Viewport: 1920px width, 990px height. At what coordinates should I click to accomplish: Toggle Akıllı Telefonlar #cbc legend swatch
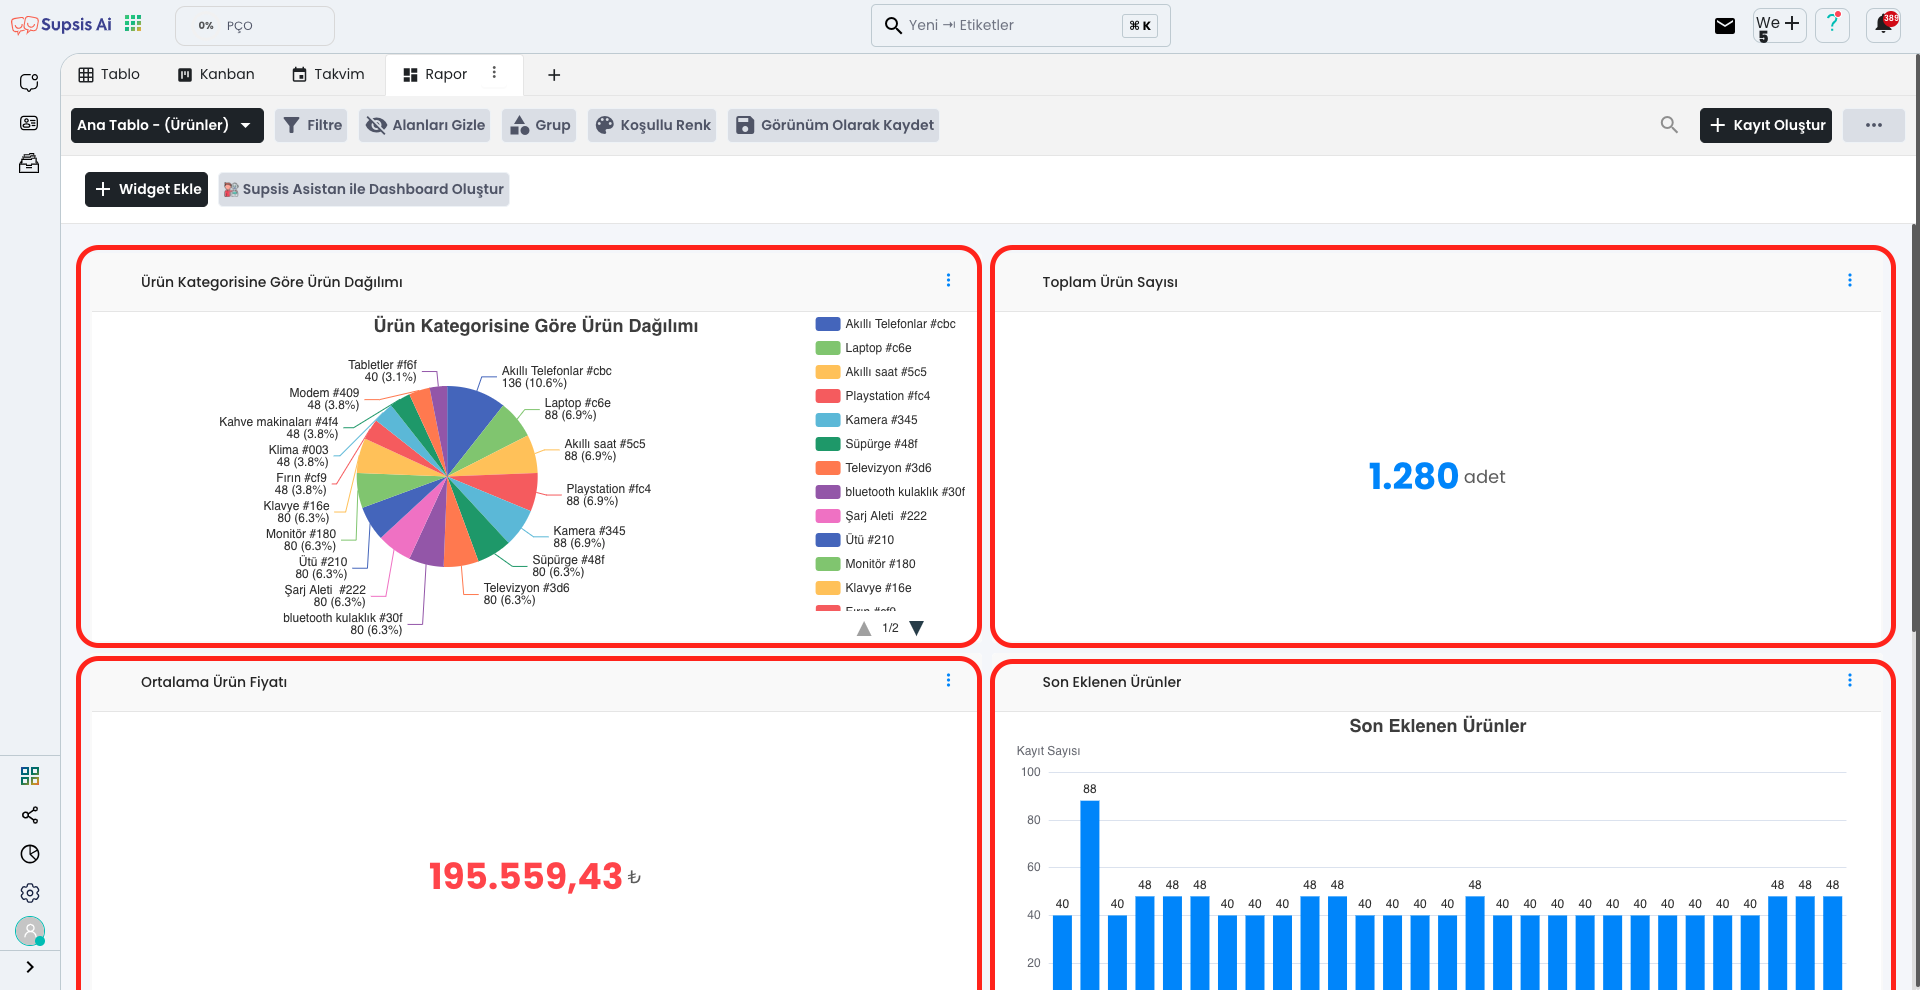coord(828,324)
